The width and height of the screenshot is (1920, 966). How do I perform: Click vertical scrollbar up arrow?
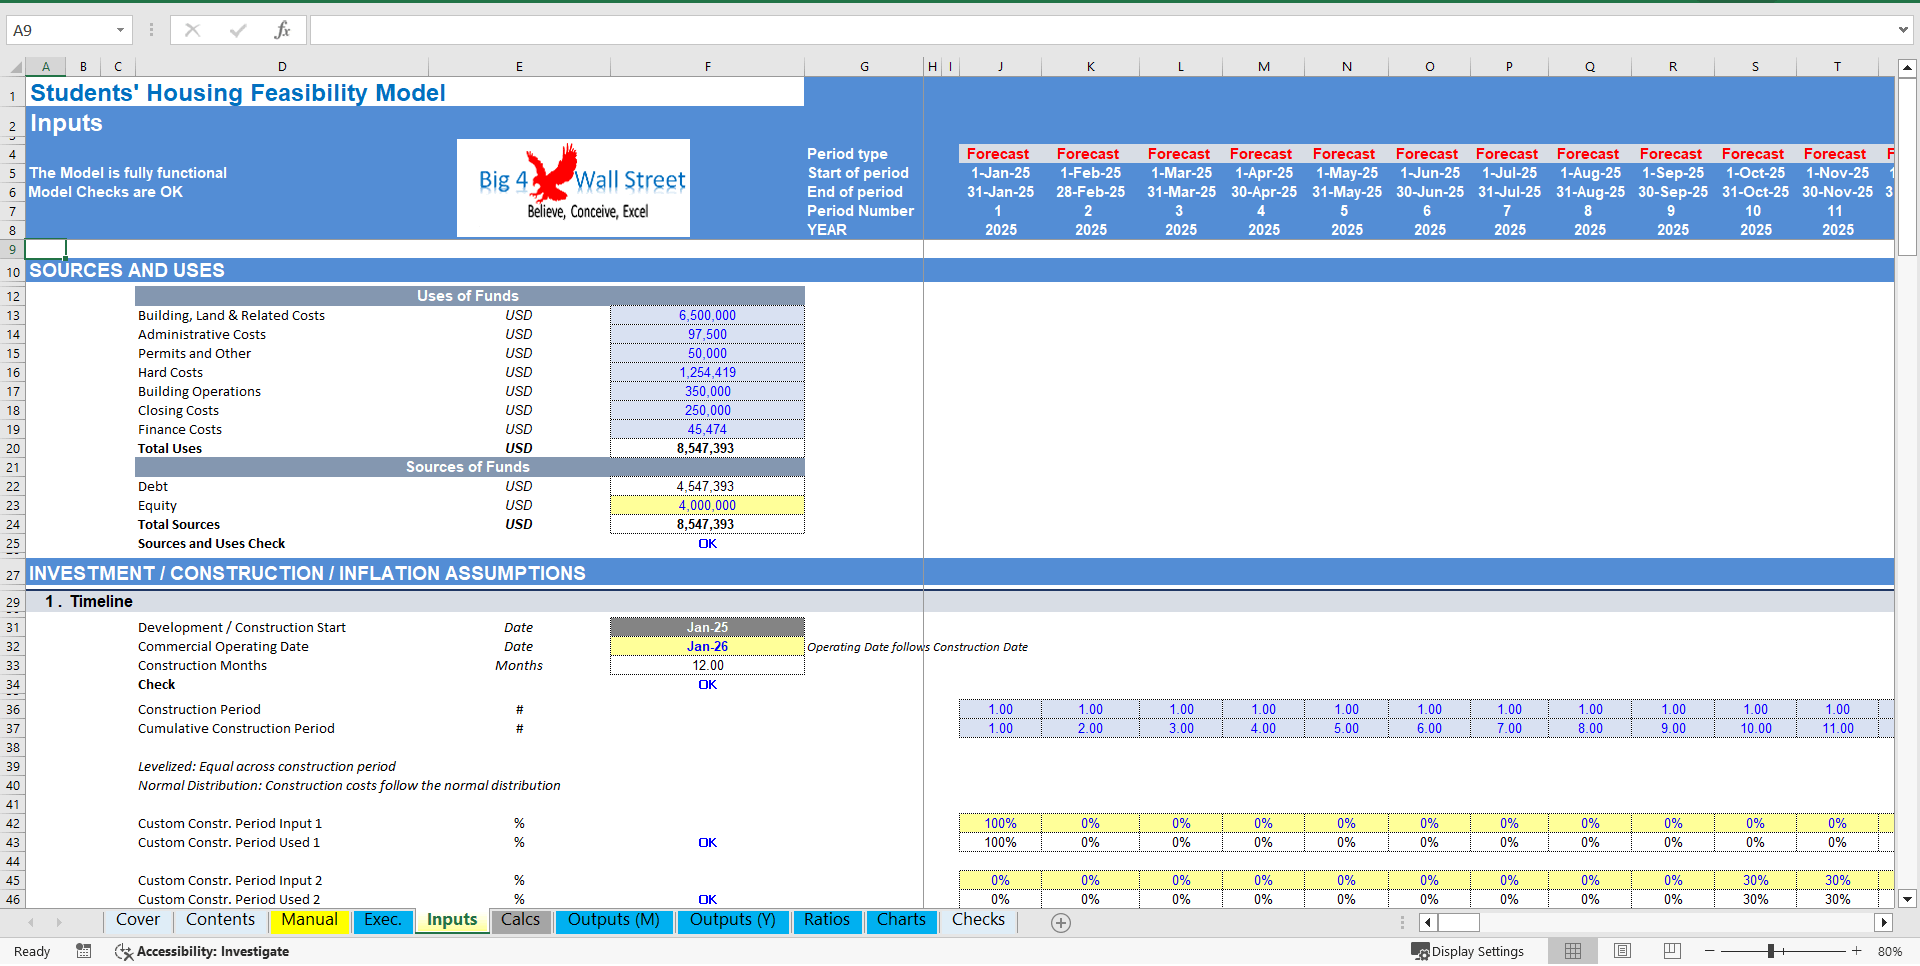1907,69
